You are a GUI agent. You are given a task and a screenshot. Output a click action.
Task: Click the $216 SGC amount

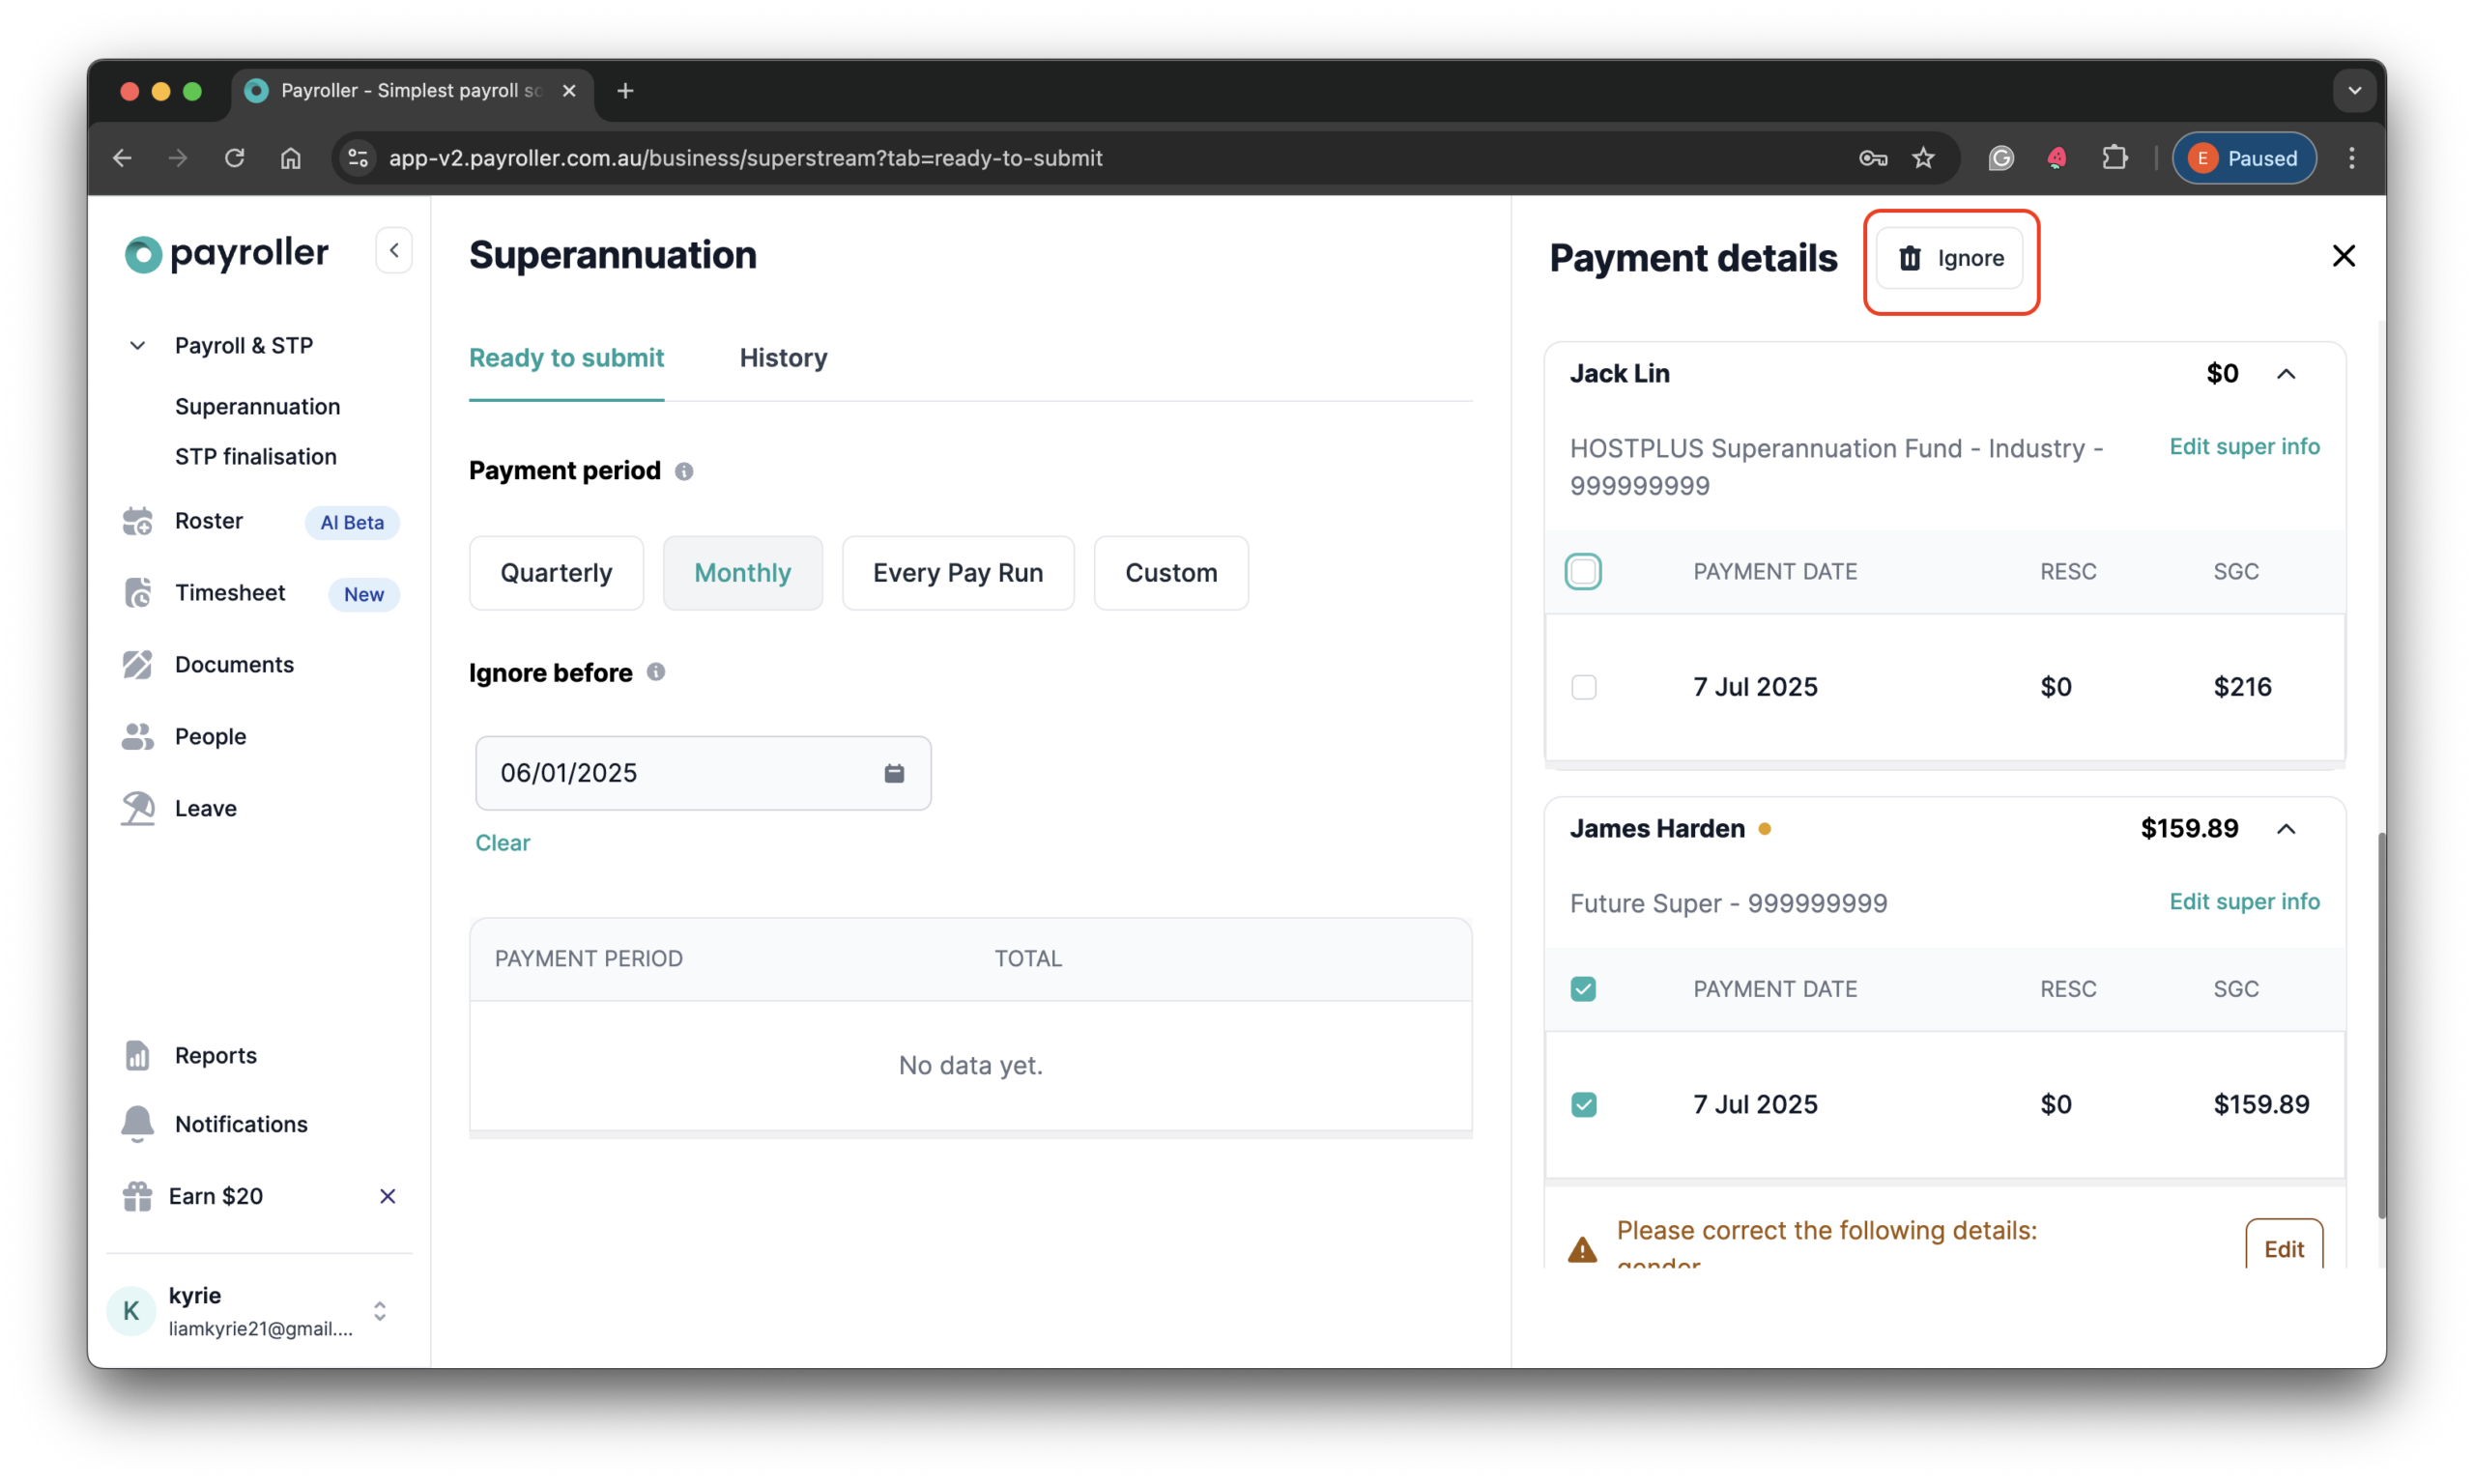click(x=2243, y=688)
